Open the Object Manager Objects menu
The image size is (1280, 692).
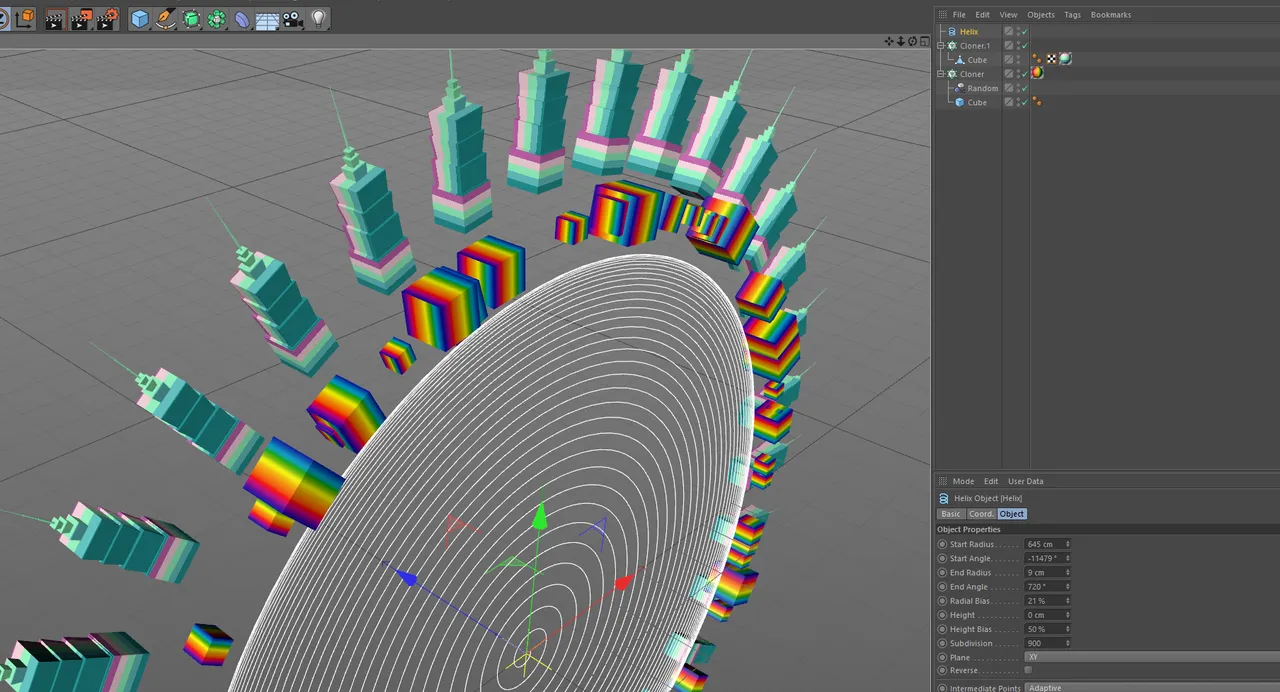click(x=1041, y=15)
